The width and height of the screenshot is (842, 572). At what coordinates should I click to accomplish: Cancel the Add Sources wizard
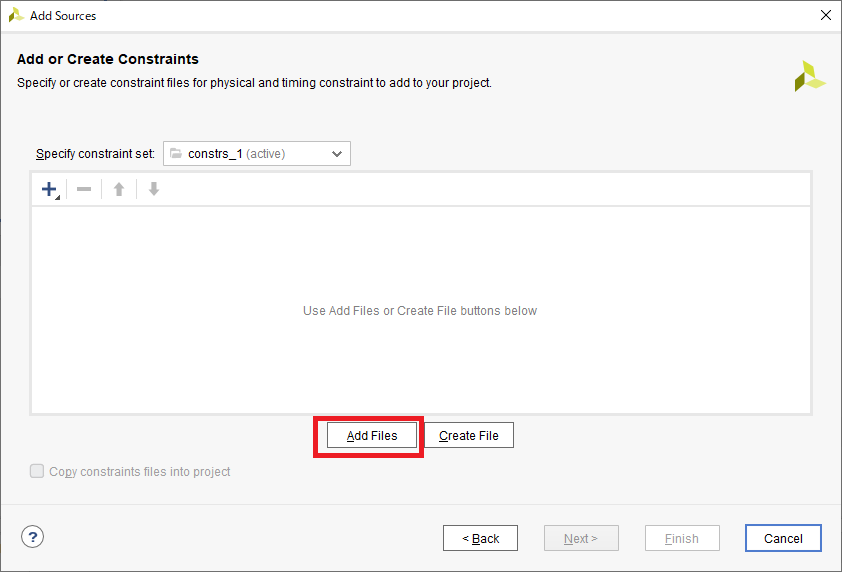(782, 538)
